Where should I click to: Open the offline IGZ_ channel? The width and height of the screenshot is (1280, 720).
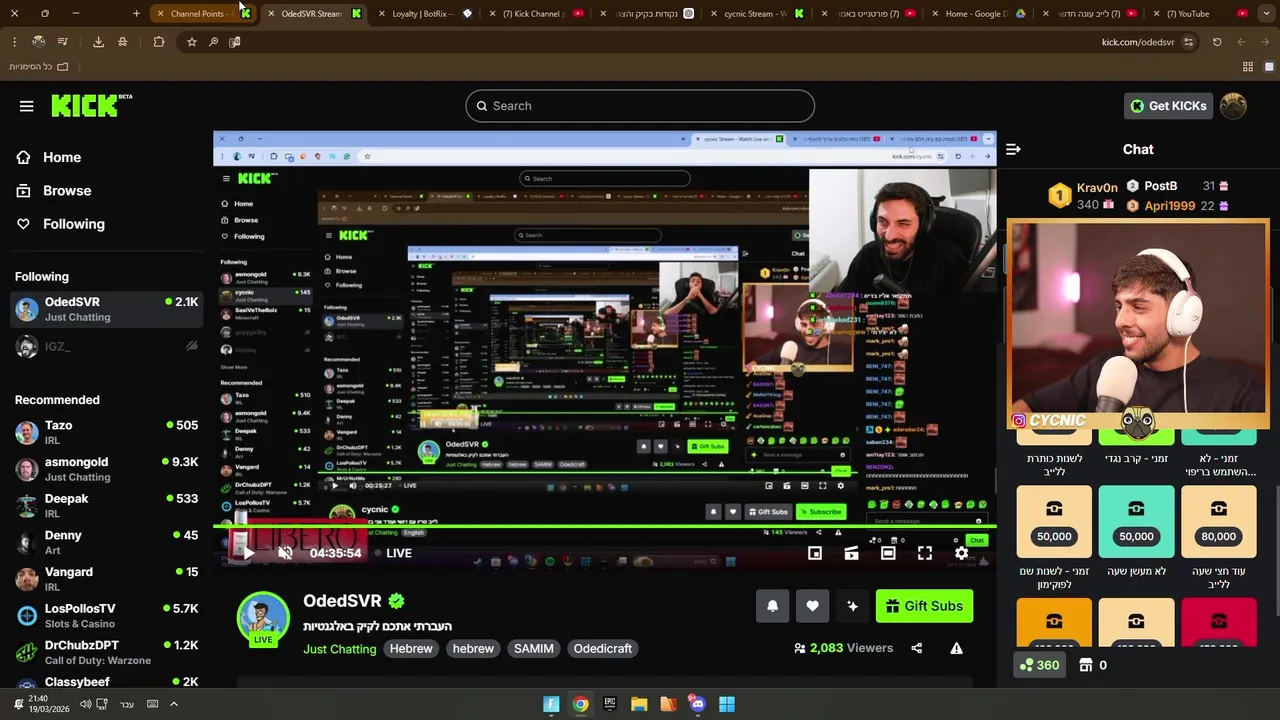(x=107, y=346)
